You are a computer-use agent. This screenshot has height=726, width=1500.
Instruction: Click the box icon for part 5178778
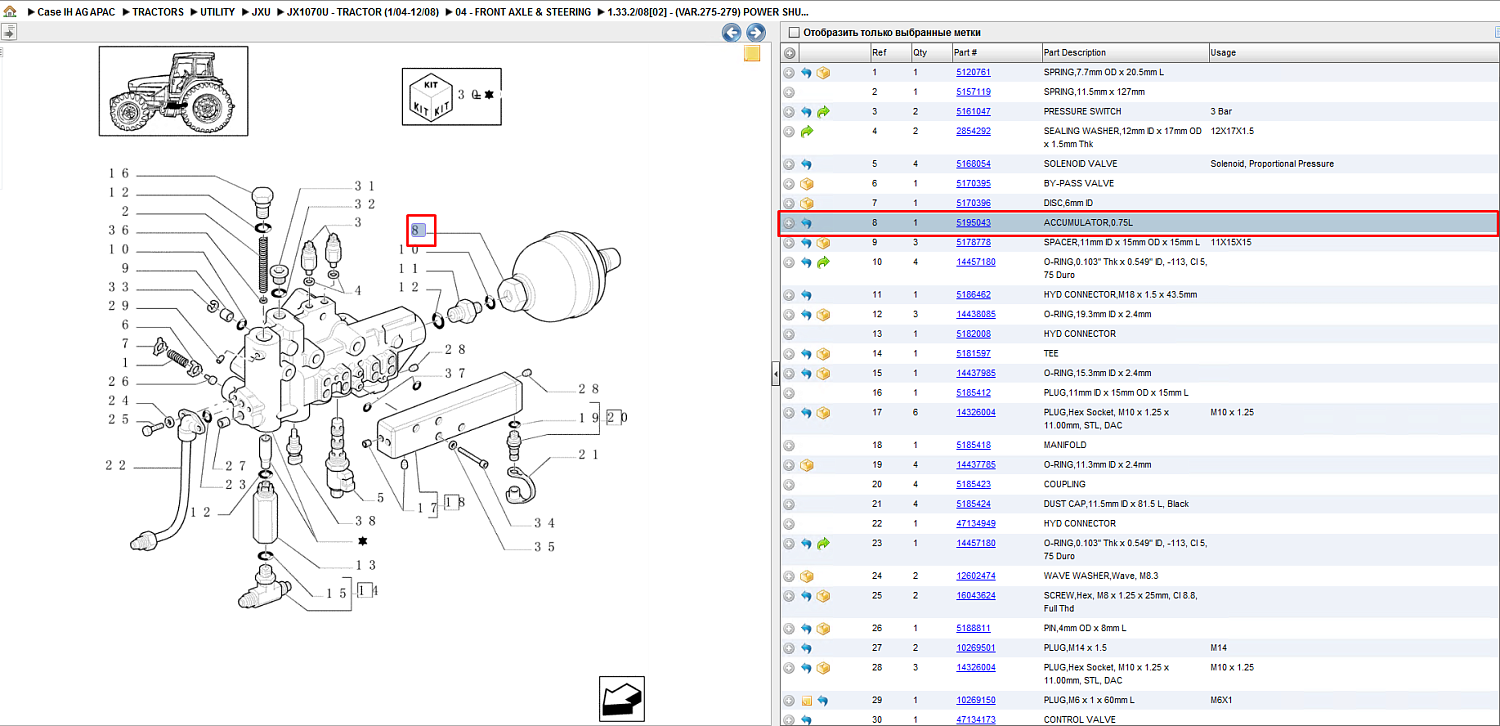coord(823,243)
